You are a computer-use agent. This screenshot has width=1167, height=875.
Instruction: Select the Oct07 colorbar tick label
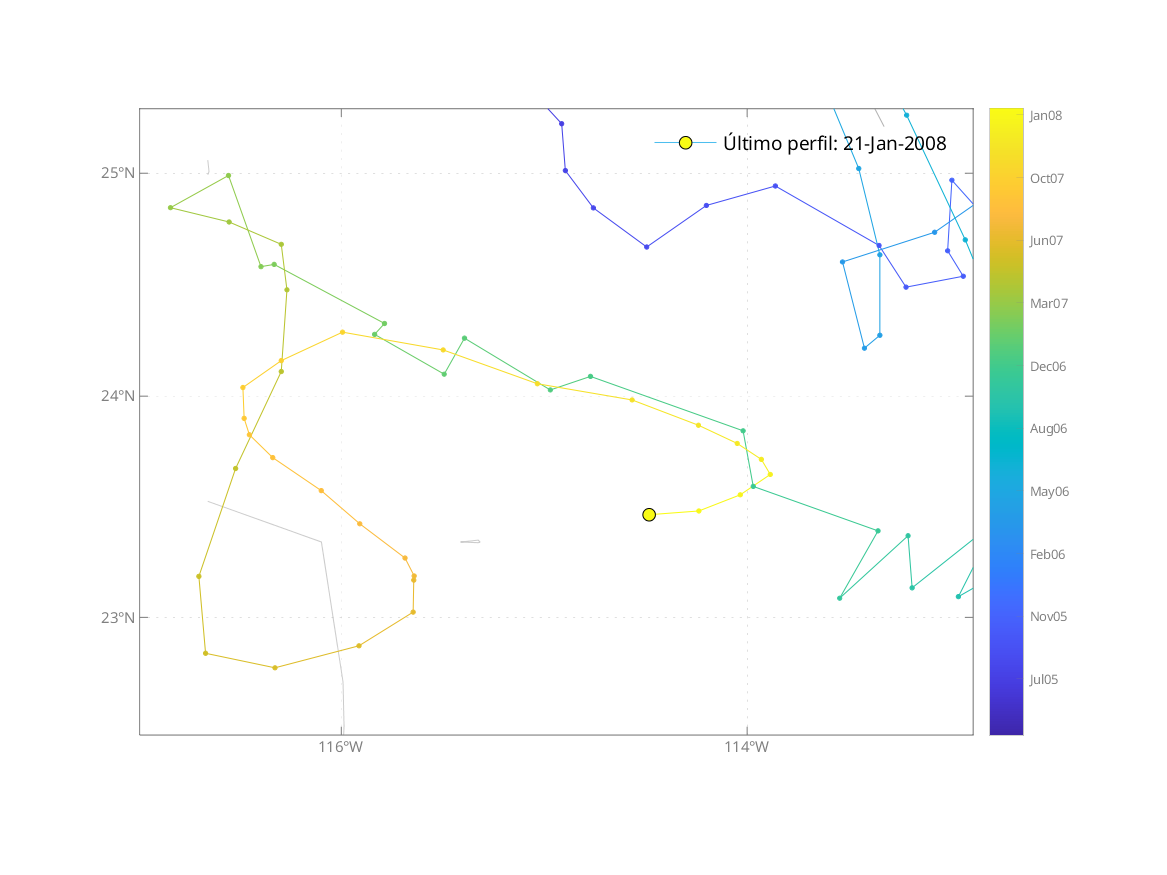click(1047, 179)
